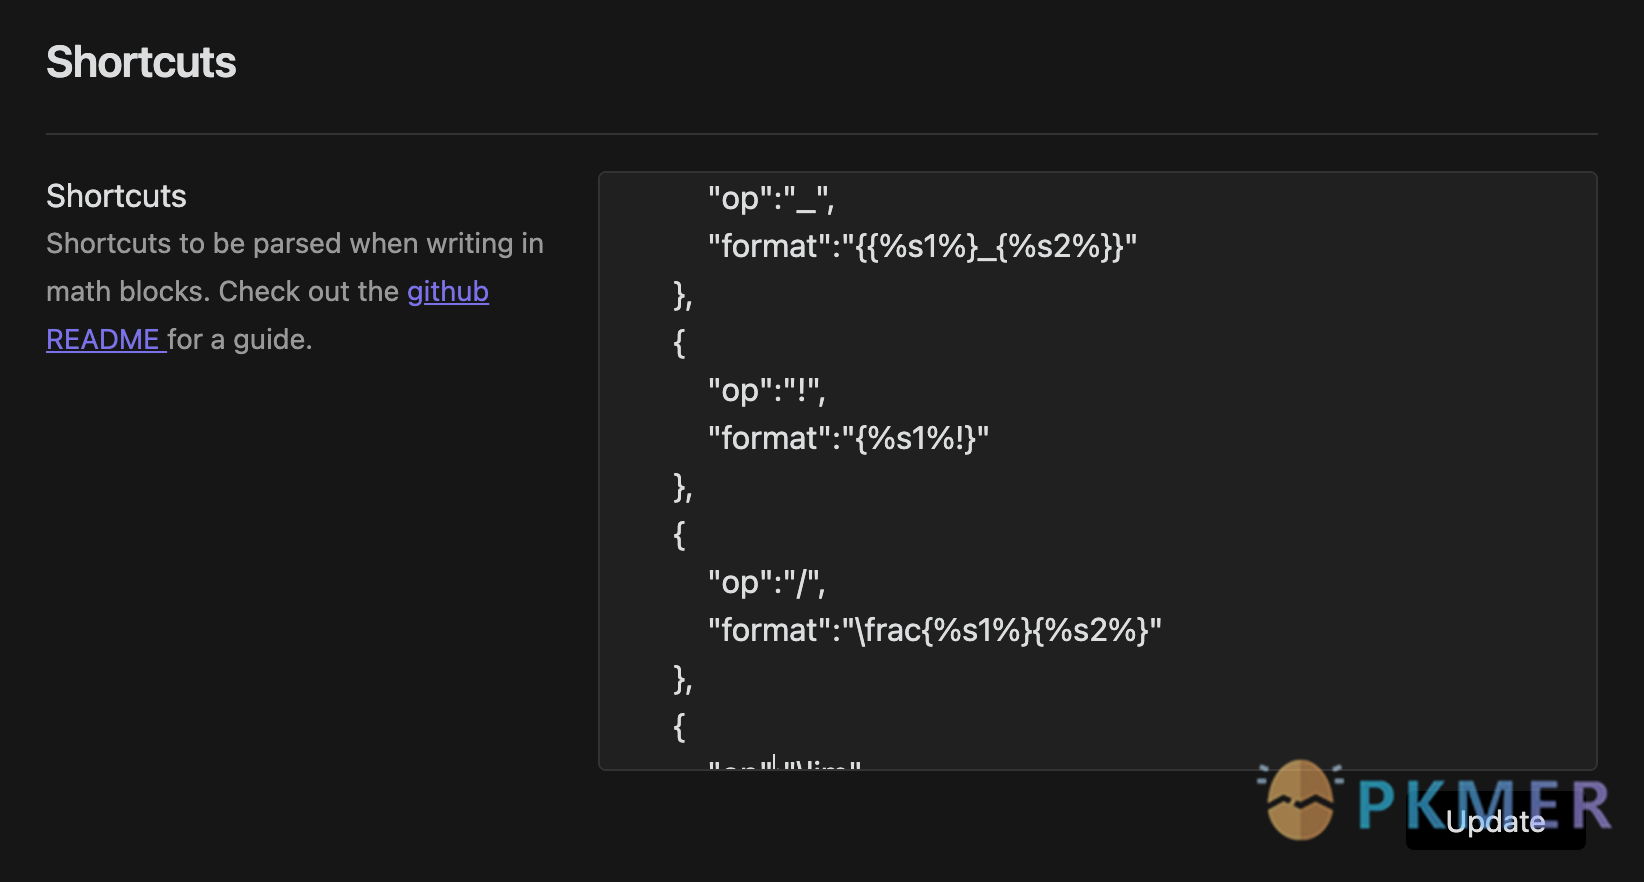Image resolution: width=1644 pixels, height=882 pixels.
Task: Click the PKMER watermark letter P
Action: coord(1377,805)
